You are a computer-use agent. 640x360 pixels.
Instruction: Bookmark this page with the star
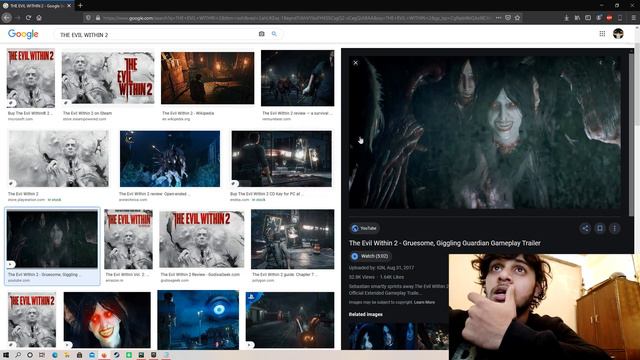[x=517, y=18]
